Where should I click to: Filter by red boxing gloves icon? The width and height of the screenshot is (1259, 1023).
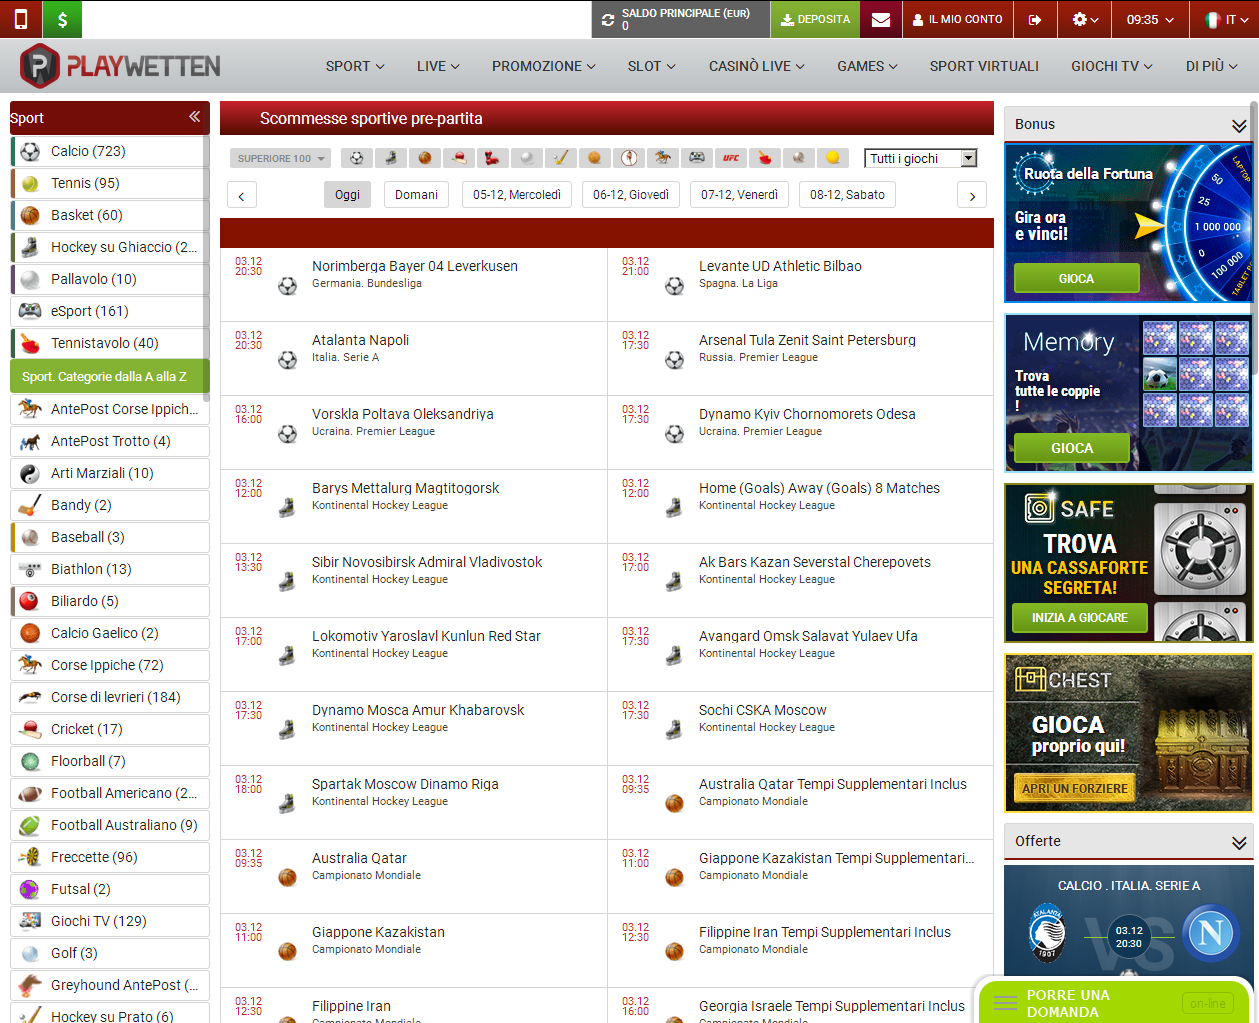(x=493, y=158)
